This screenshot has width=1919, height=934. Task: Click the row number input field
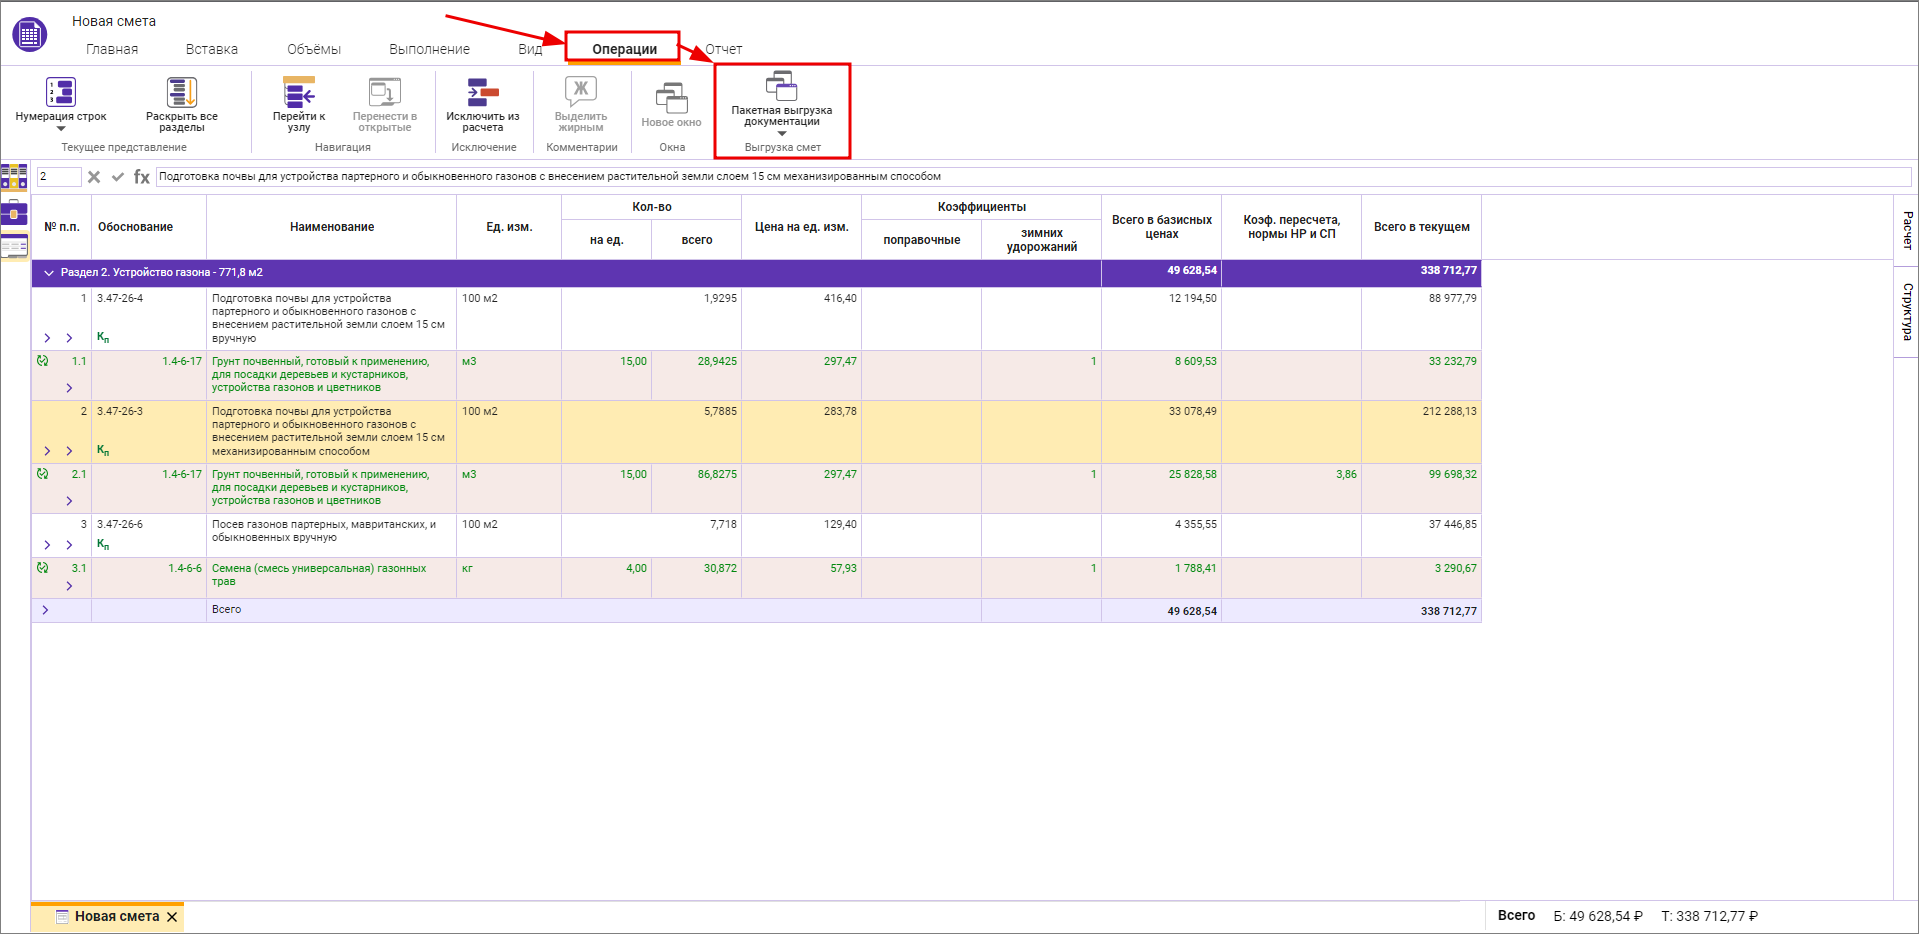tap(58, 177)
